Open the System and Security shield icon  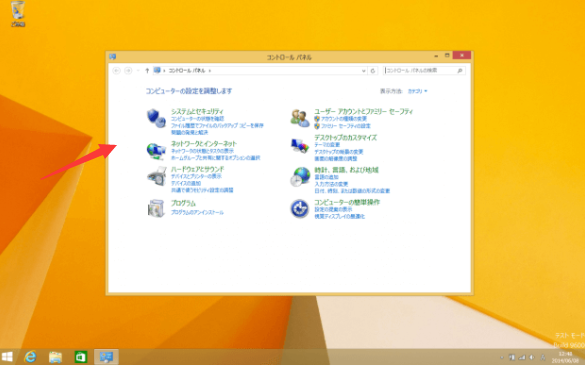pos(156,118)
